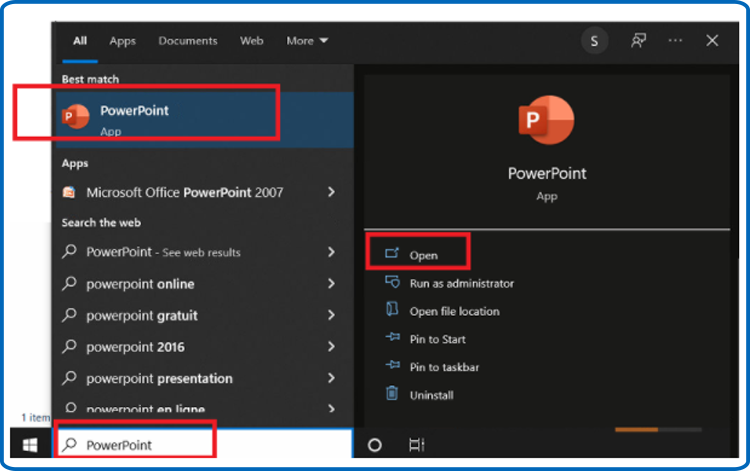Select Run as administrator
Viewport: 750px width, 471px height.
click(x=462, y=284)
